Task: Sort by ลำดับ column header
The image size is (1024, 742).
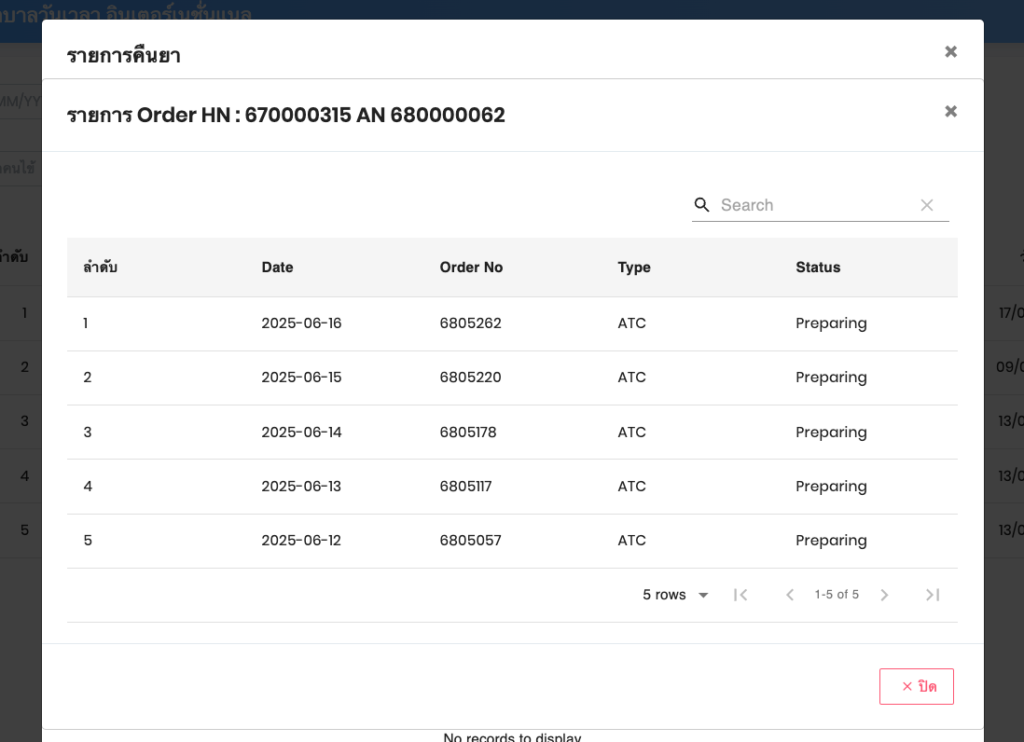Action: (x=101, y=267)
